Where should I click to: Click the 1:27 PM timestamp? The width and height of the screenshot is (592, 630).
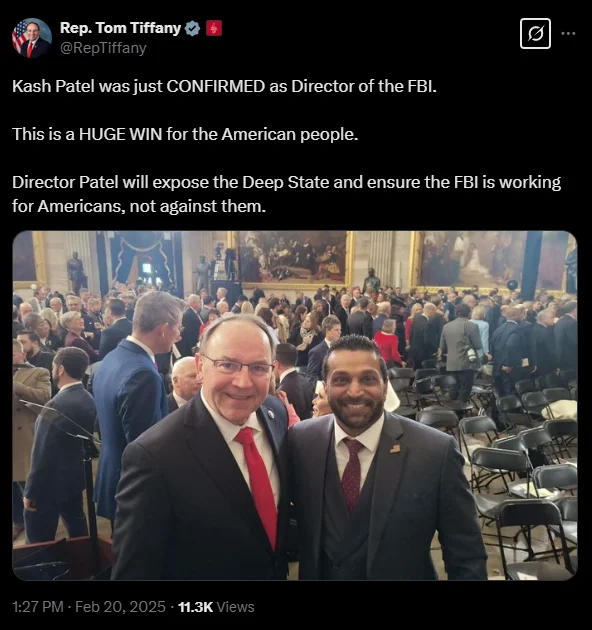pos(38,606)
